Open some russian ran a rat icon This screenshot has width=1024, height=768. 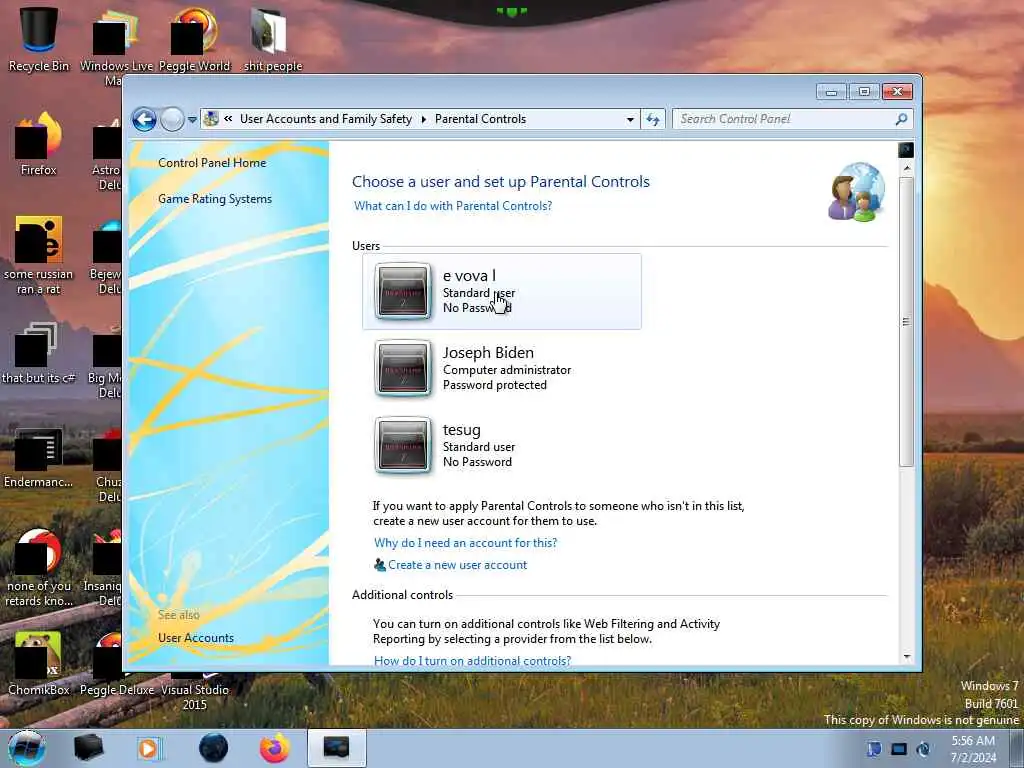coord(39,255)
